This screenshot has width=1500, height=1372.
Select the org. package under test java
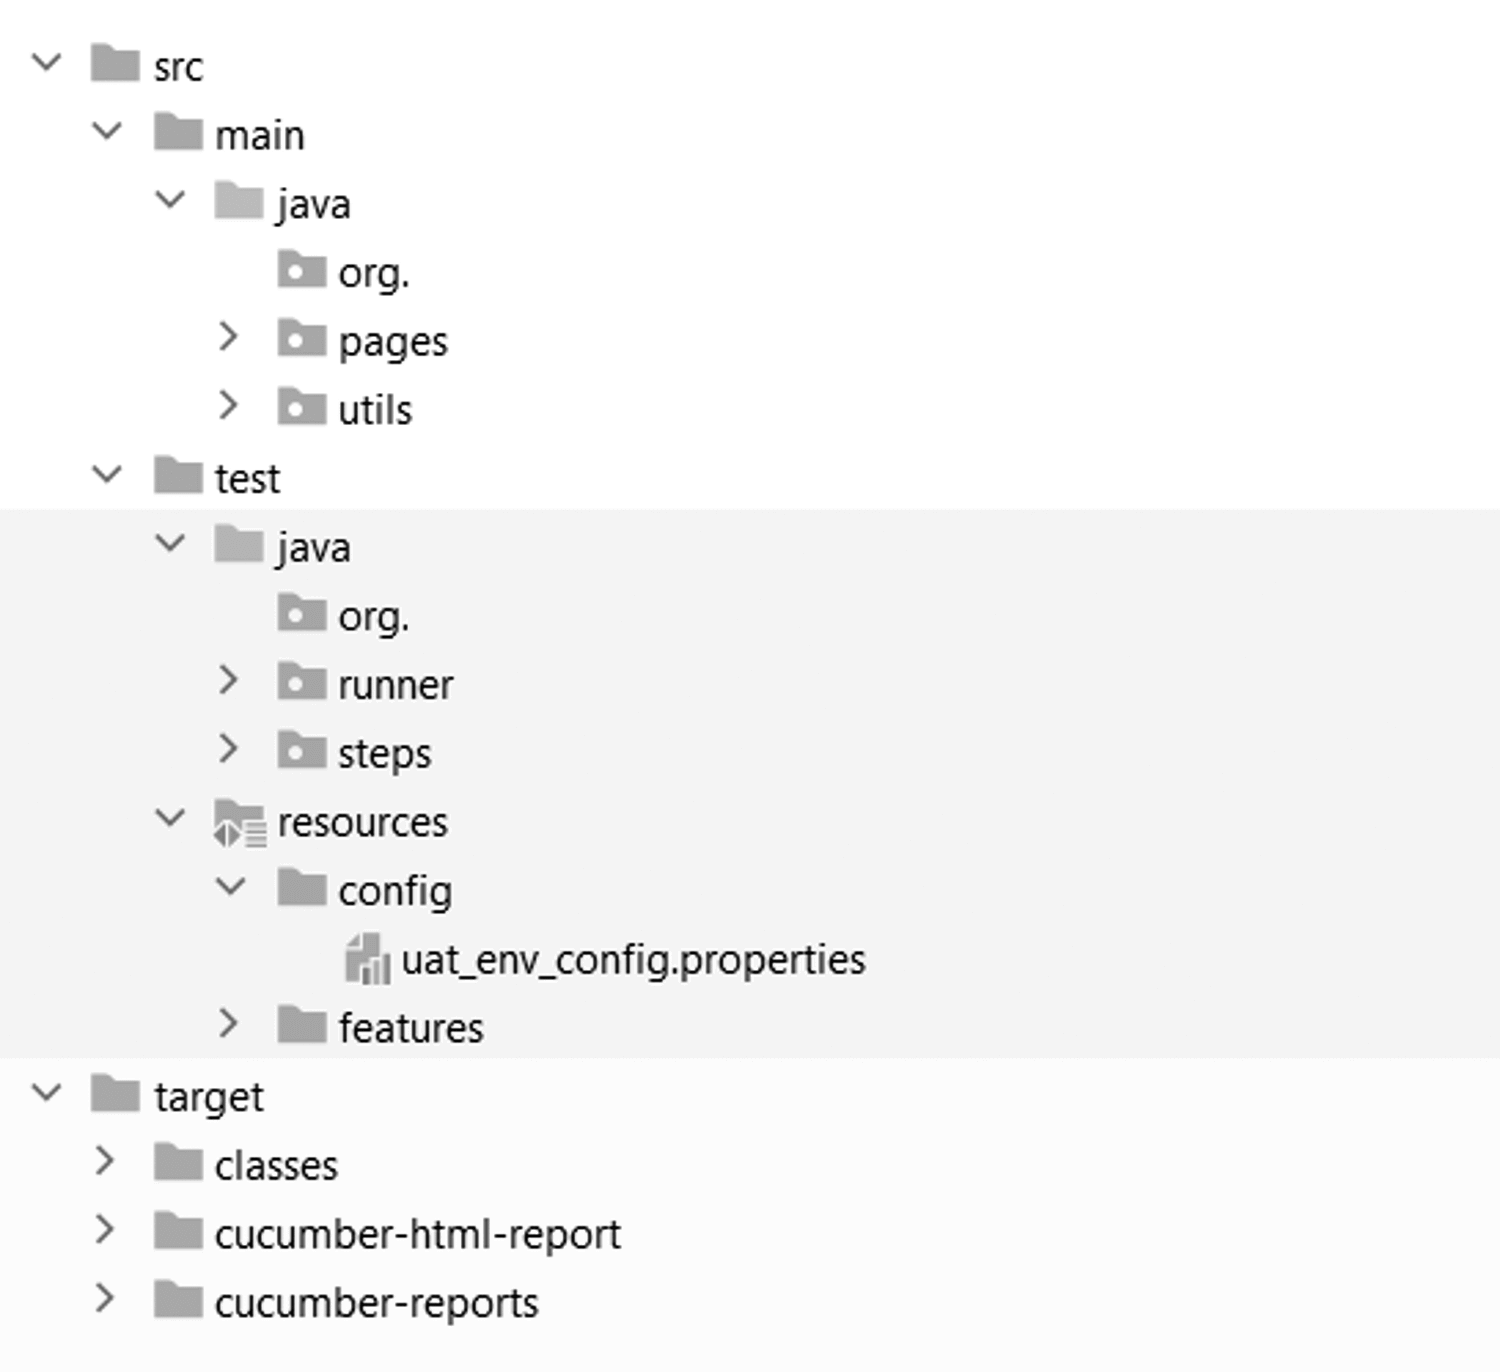[x=374, y=617]
